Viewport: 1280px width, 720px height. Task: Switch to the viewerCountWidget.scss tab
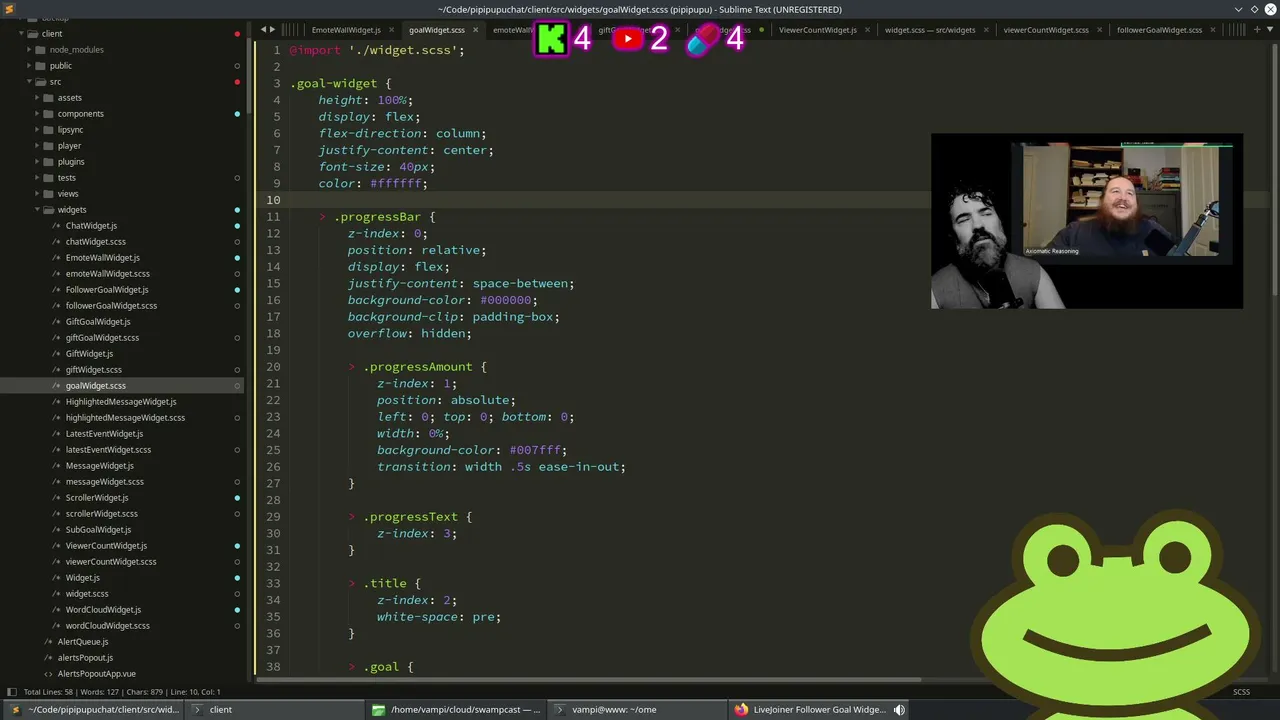tap(1046, 30)
